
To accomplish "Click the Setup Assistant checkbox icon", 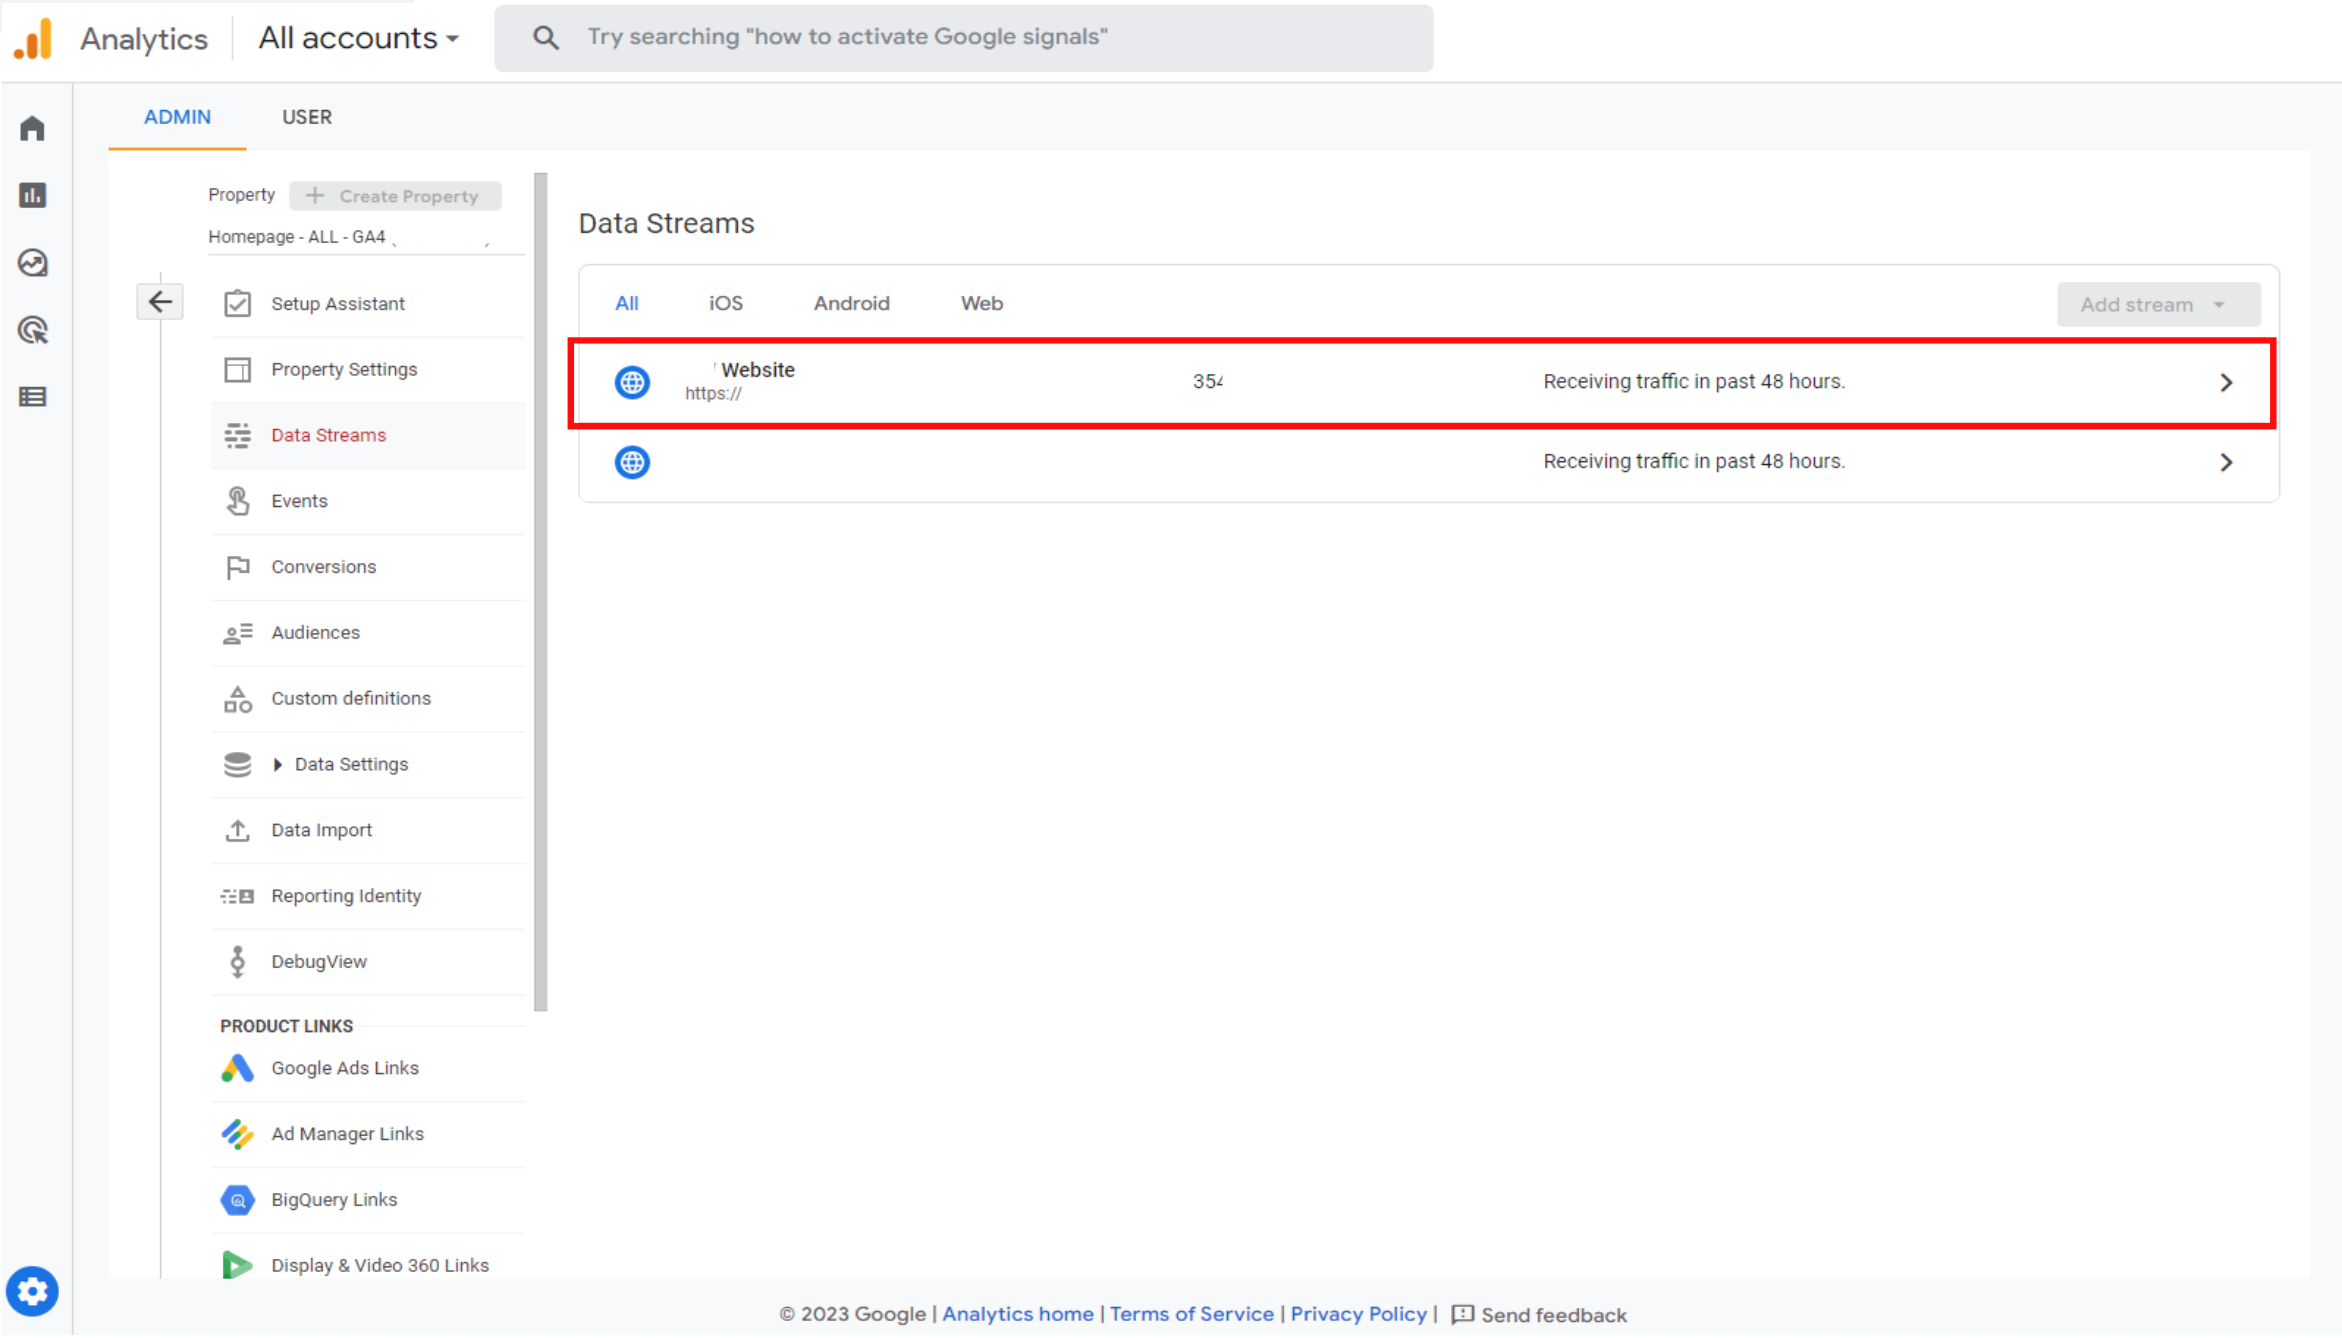I will tap(237, 303).
